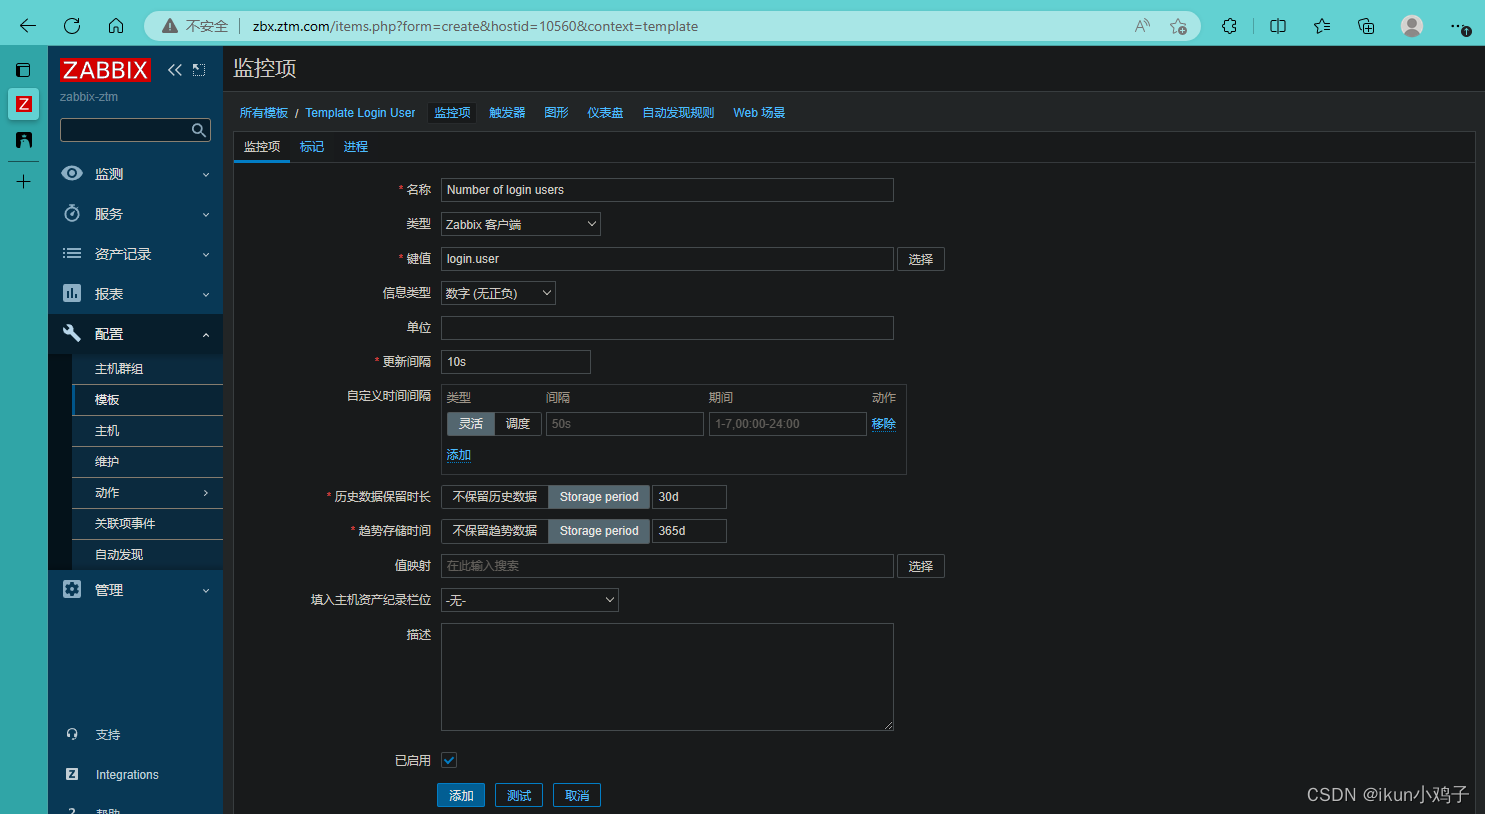1485x814 pixels.
Task: Click the chart icon for 报表
Action: [72, 293]
